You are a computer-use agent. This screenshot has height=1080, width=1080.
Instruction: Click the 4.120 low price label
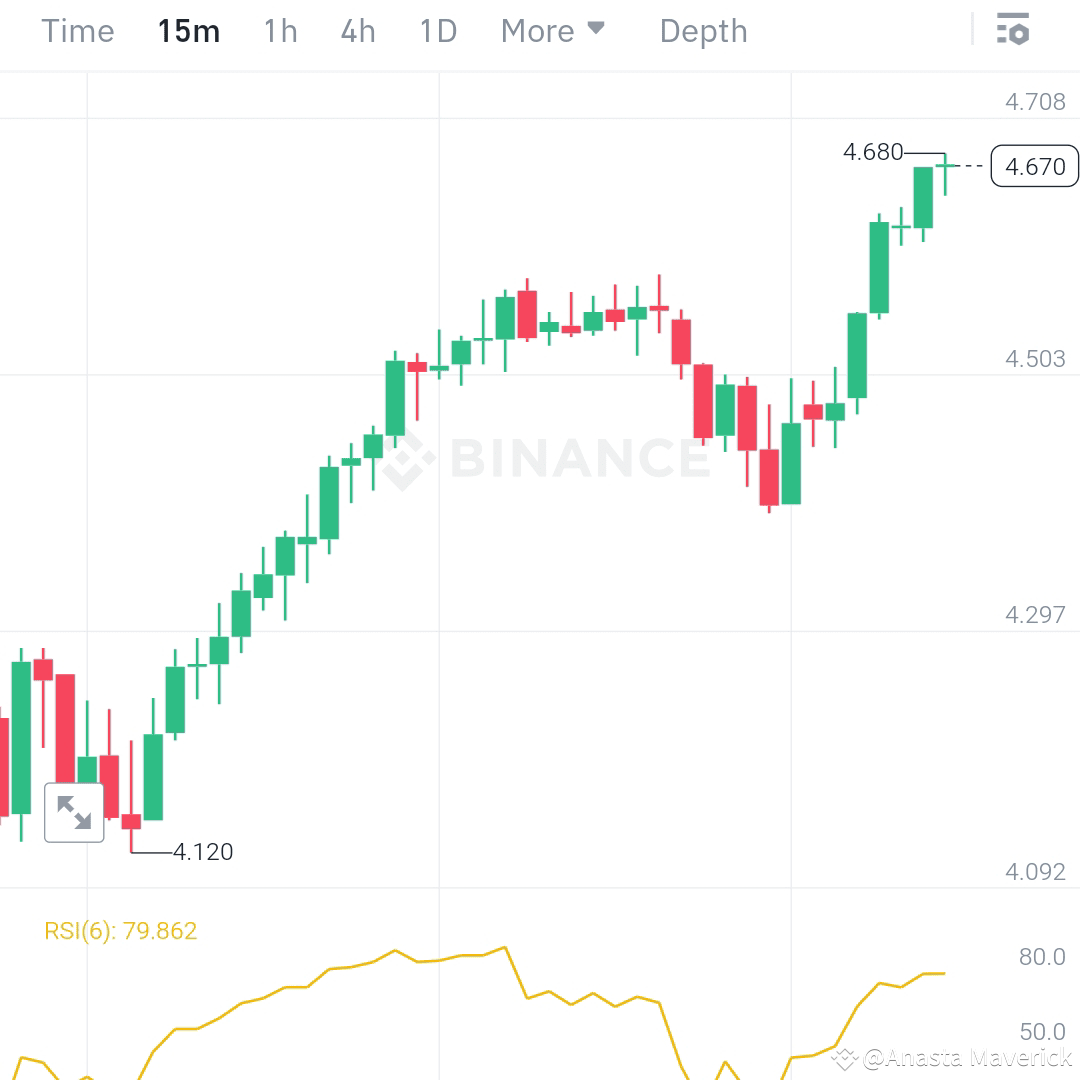click(201, 852)
